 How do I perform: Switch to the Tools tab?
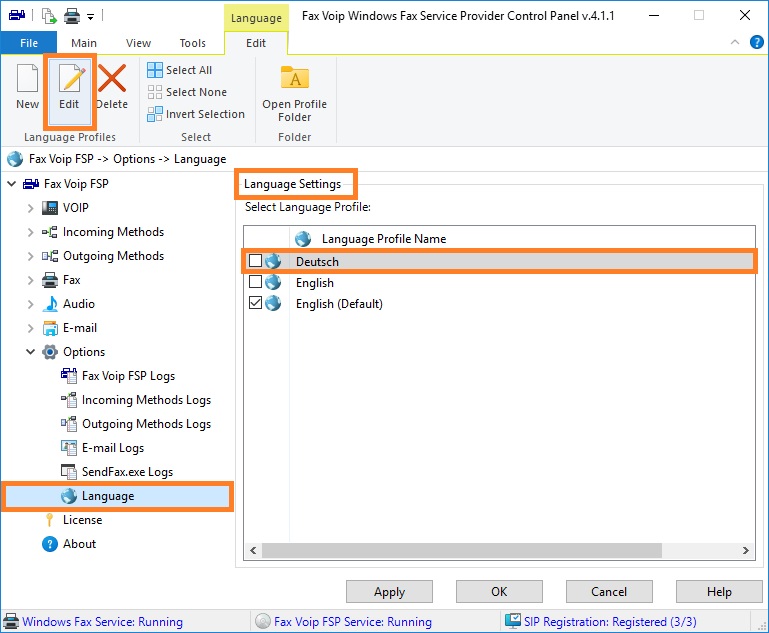(x=193, y=43)
